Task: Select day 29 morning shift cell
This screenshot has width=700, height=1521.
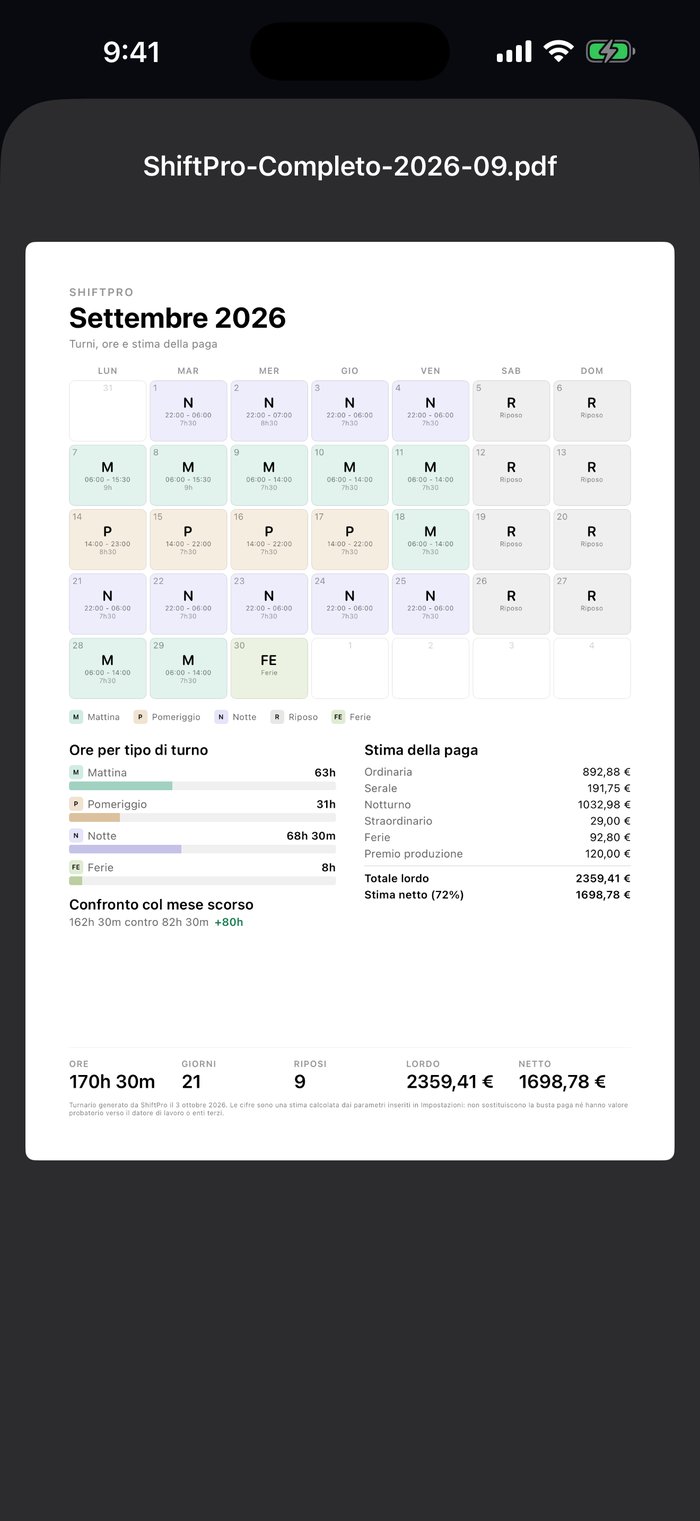Action: click(x=188, y=668)
